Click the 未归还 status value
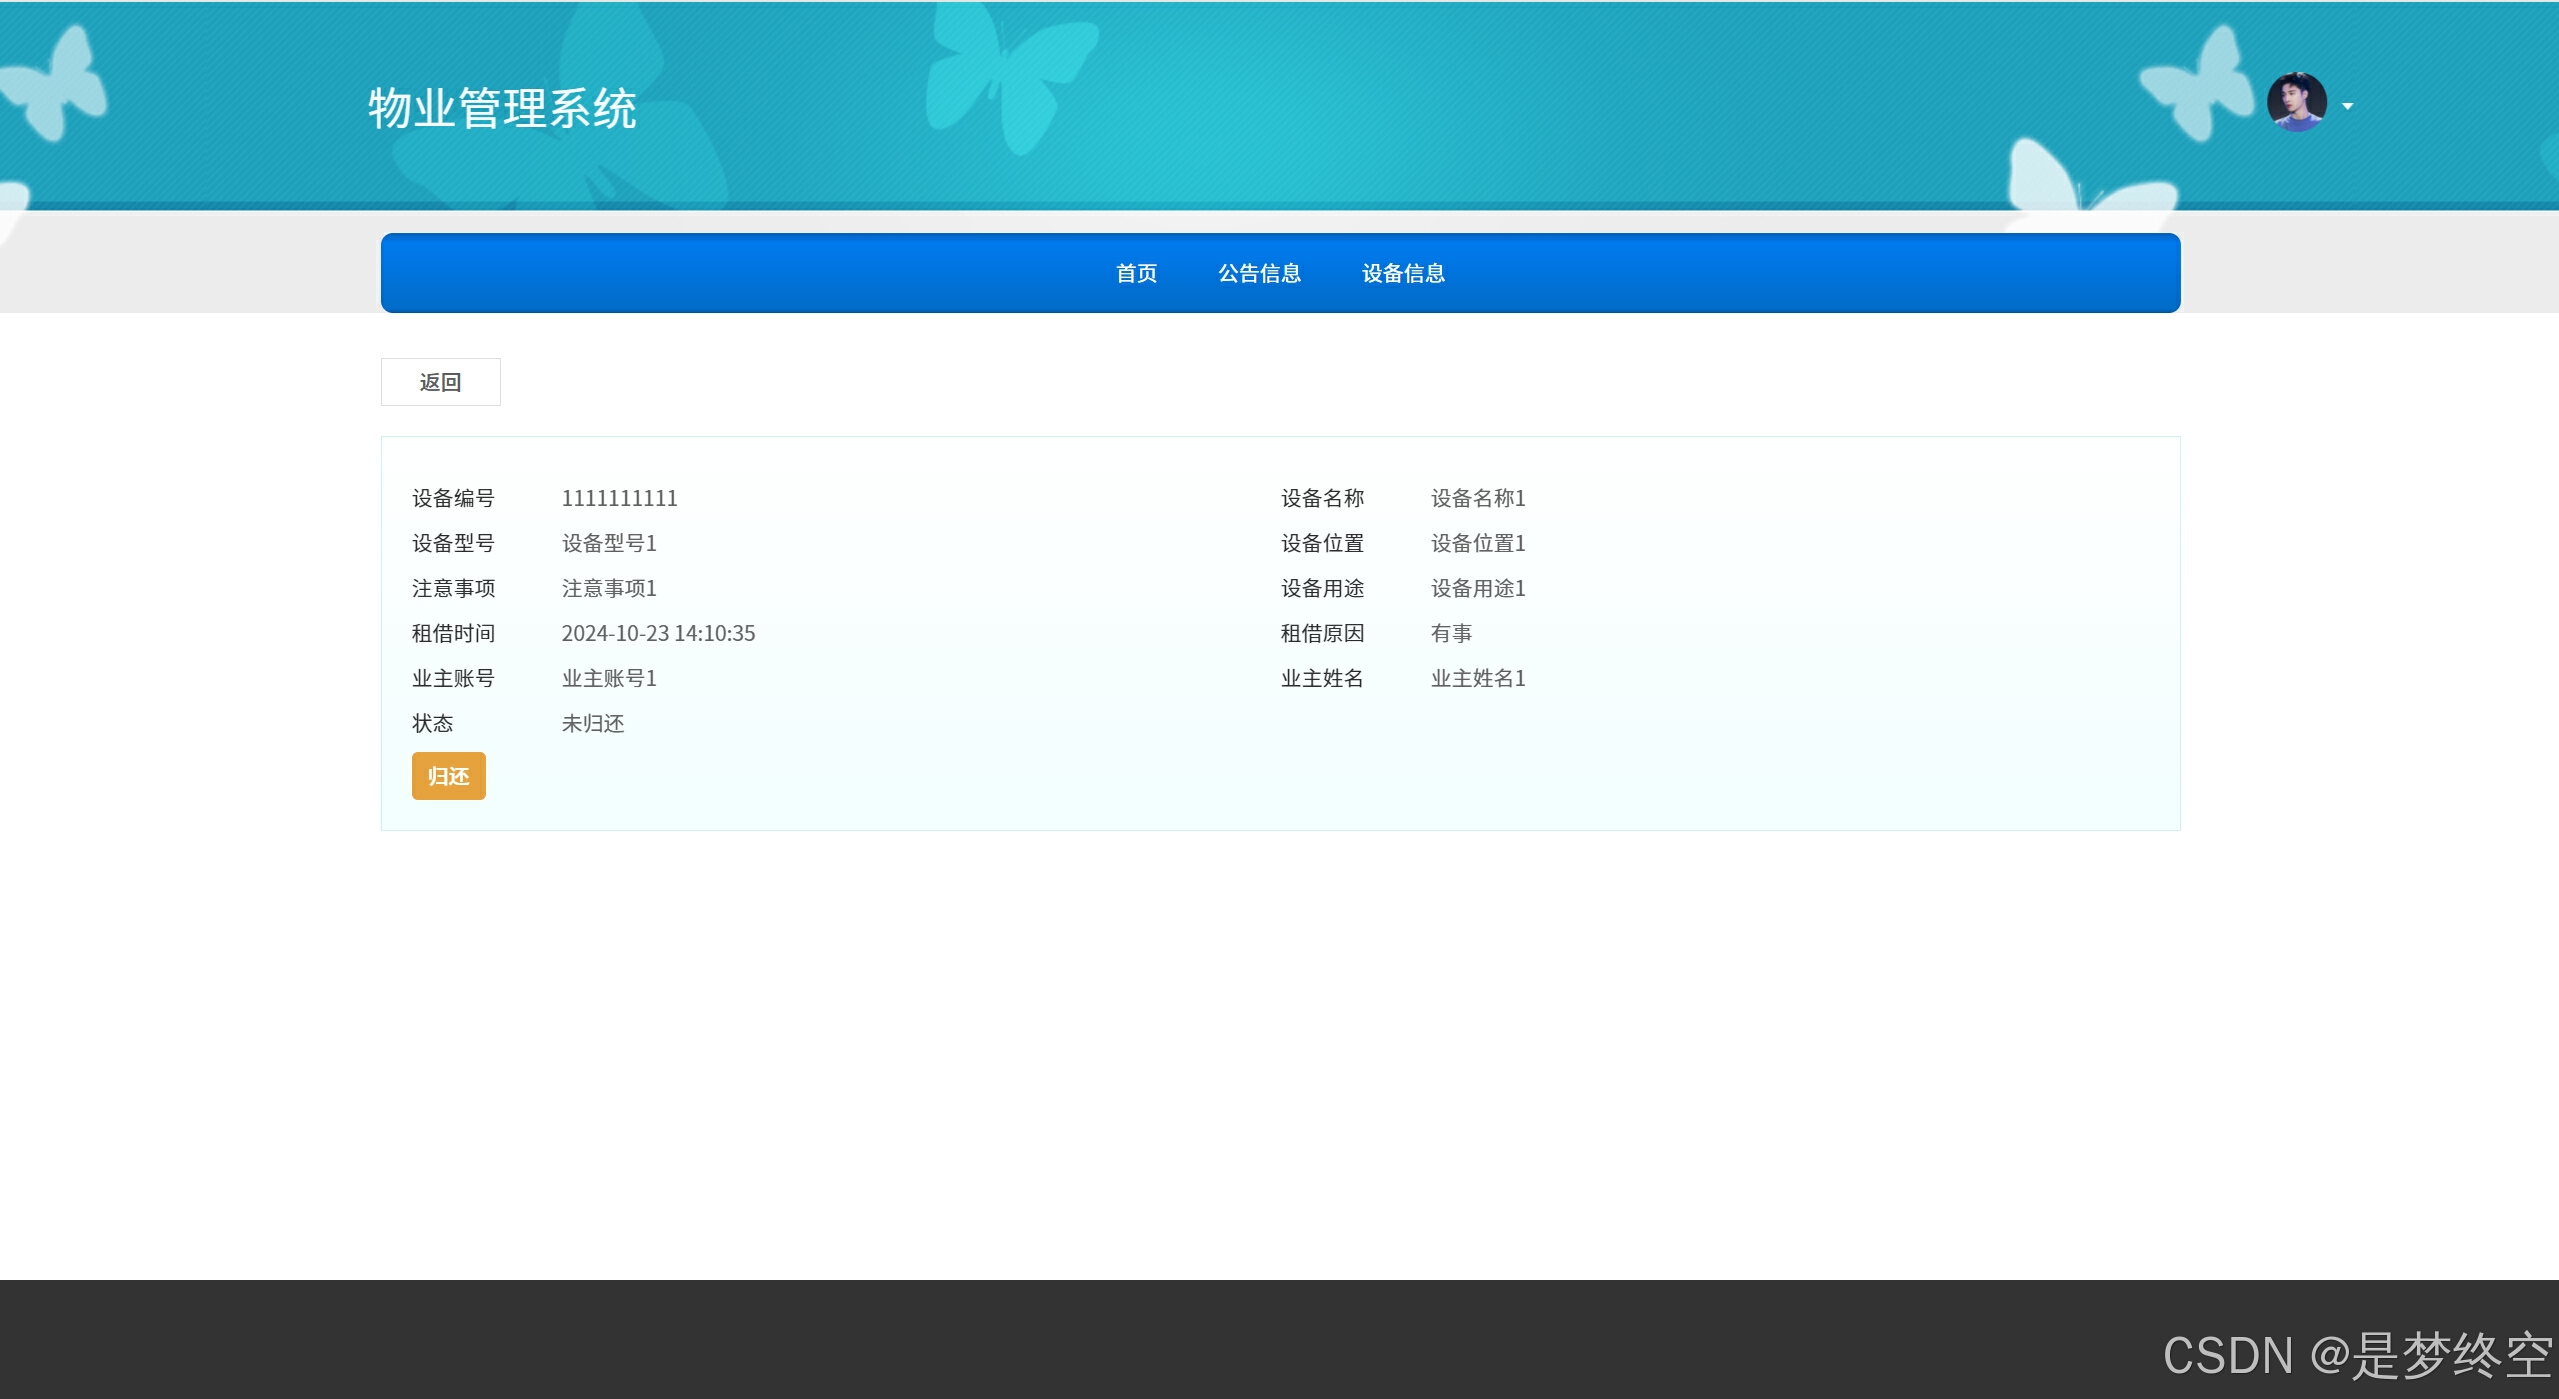2559x1399 pixels. [x=592, y=723]
